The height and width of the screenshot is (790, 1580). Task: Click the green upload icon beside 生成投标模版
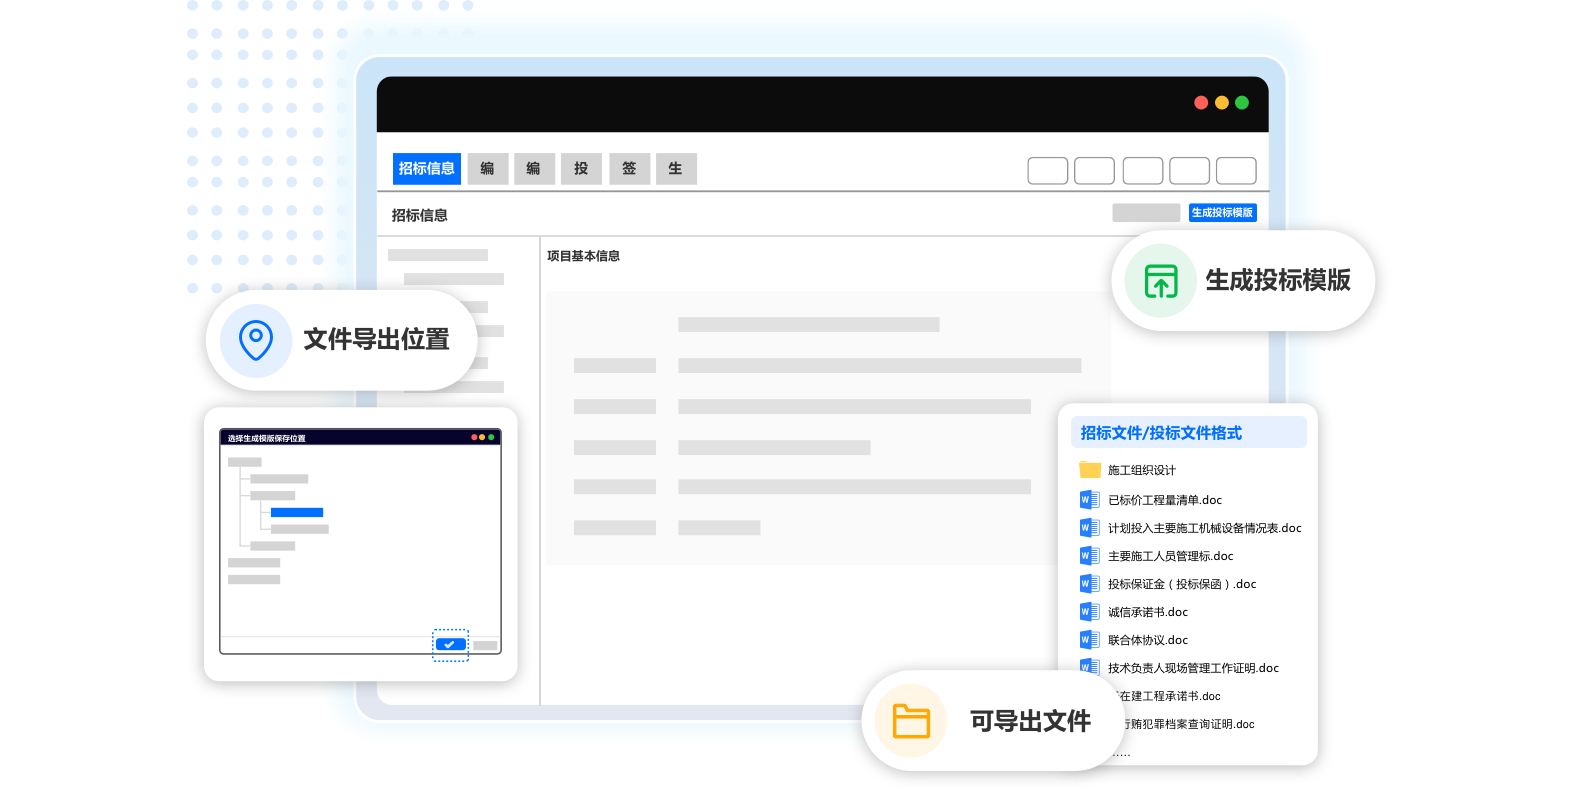coord(1160,281)
